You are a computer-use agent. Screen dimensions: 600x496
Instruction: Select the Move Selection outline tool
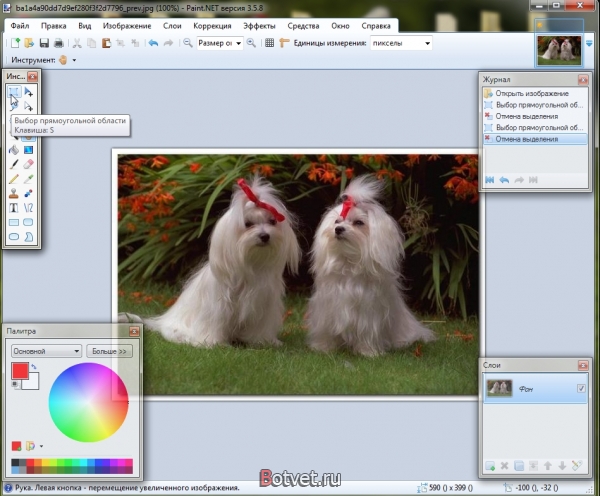point(29,106)
